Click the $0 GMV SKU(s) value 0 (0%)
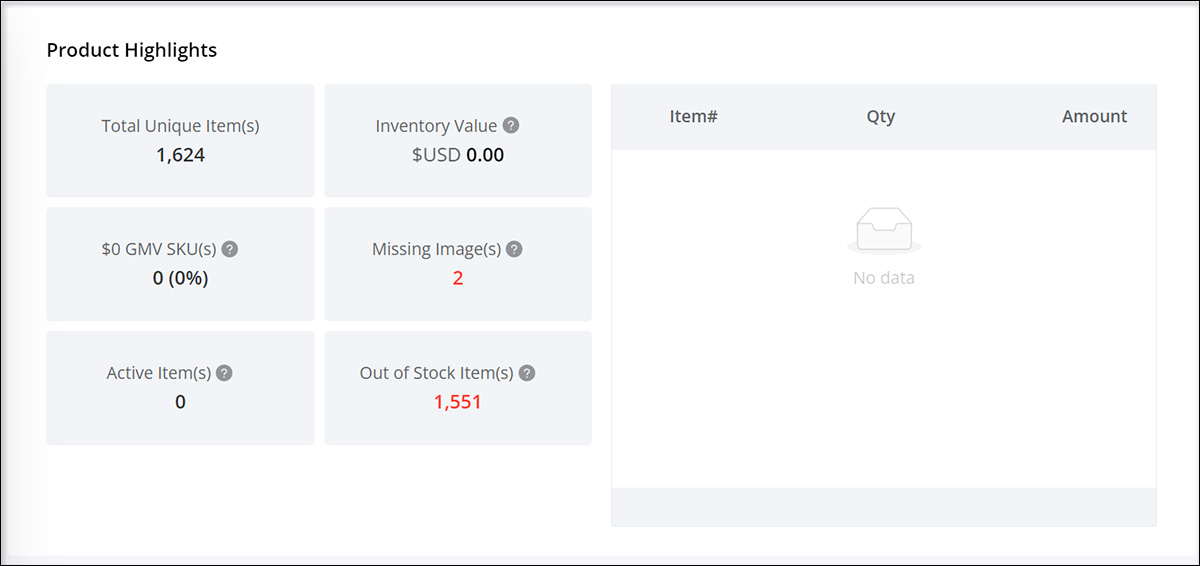 [x=180, y=278]
